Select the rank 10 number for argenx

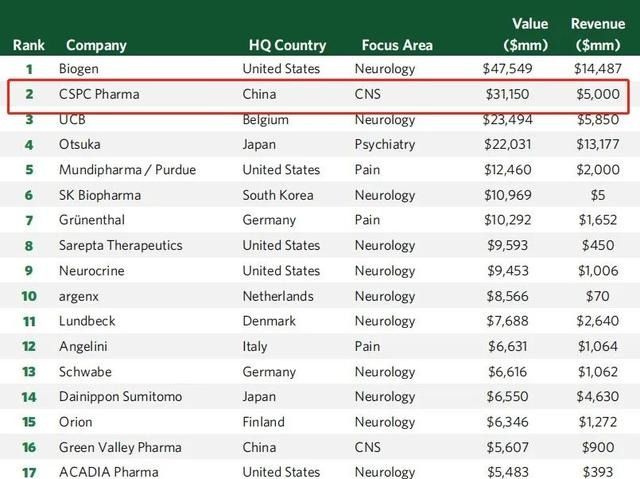click(x=29, y=296)
